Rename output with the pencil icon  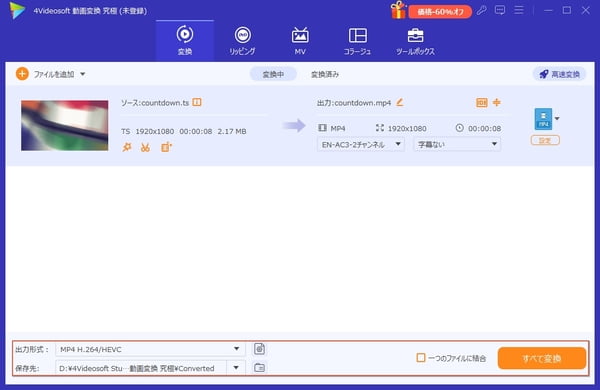(399, 102)
